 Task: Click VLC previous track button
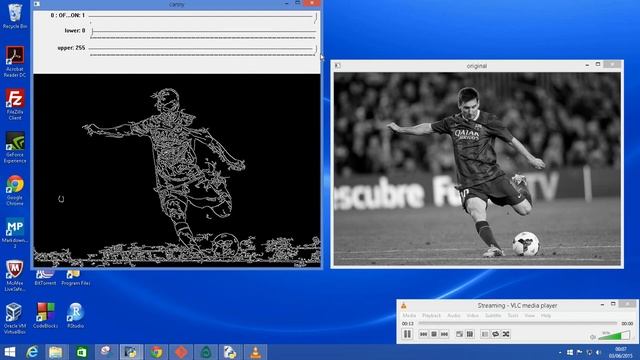pos(423,334)
